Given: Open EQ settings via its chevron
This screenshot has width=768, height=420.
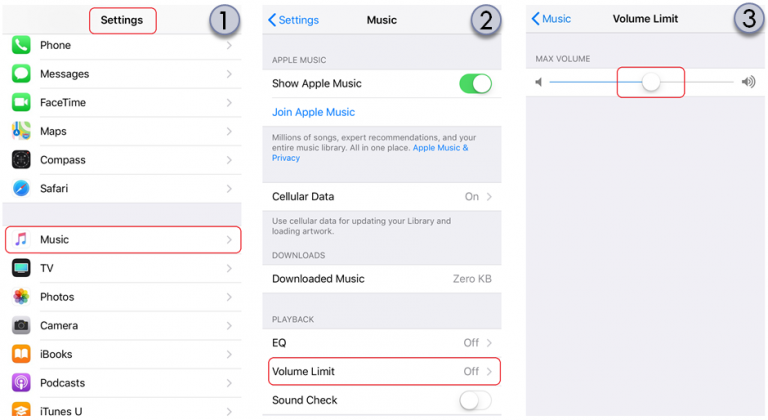Looking at the screenshot, I should (x=489, y=343).
